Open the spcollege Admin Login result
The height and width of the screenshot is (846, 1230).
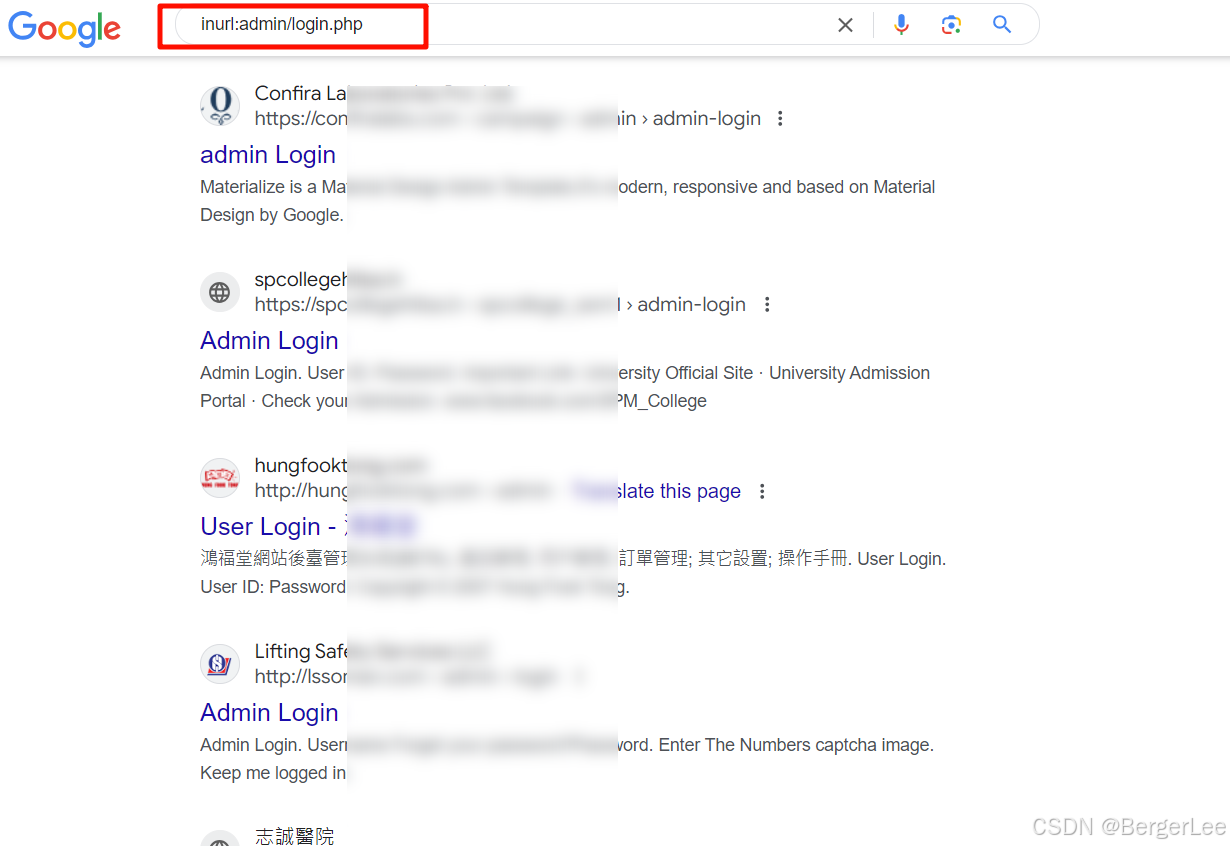click(x=269, y=340)
